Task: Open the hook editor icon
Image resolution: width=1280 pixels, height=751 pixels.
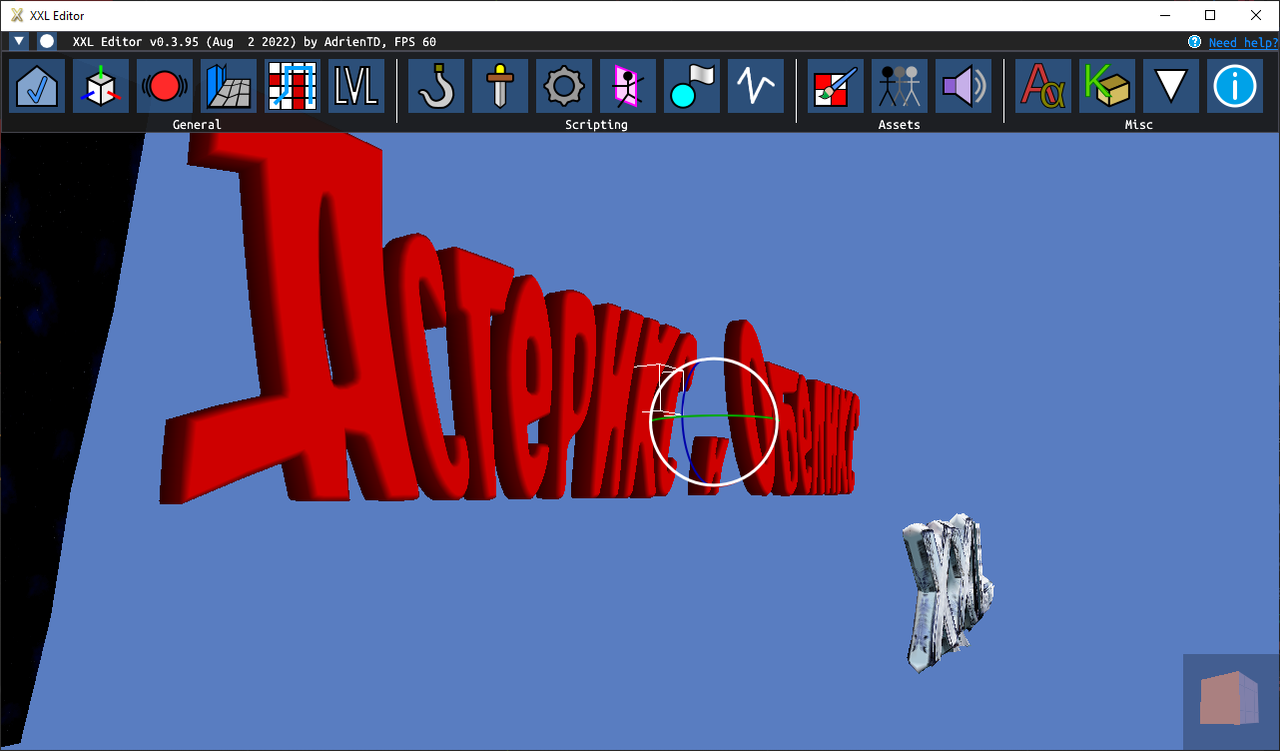Action: (x=436, y=86)
